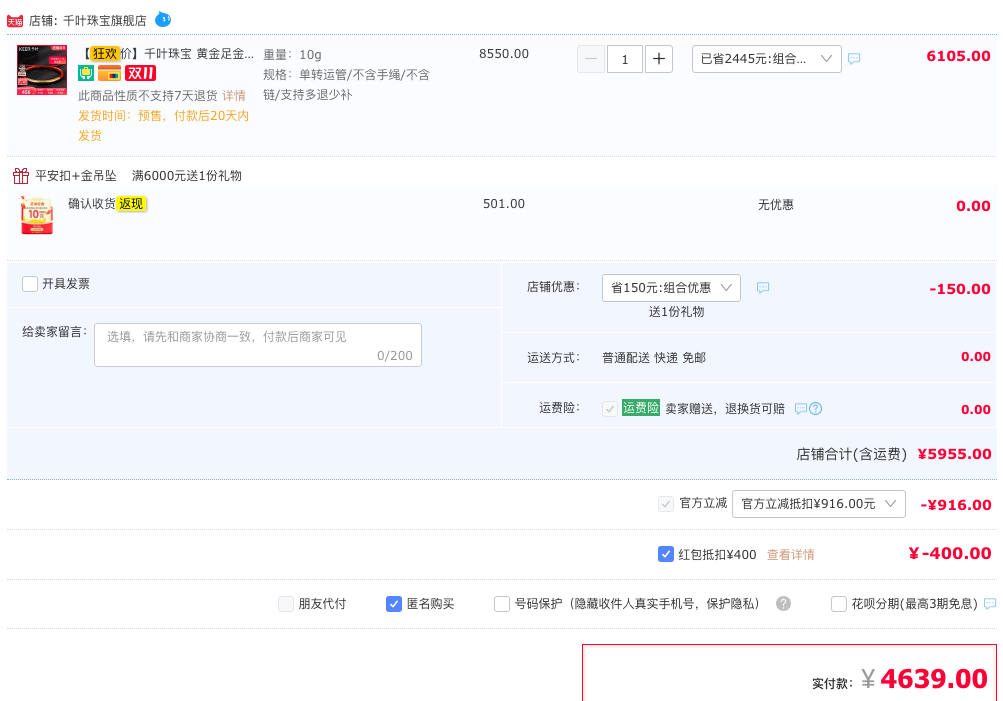Click the orange credit card badge icon
Viewport: 1003px width, 701px height.
click(109, 74)
